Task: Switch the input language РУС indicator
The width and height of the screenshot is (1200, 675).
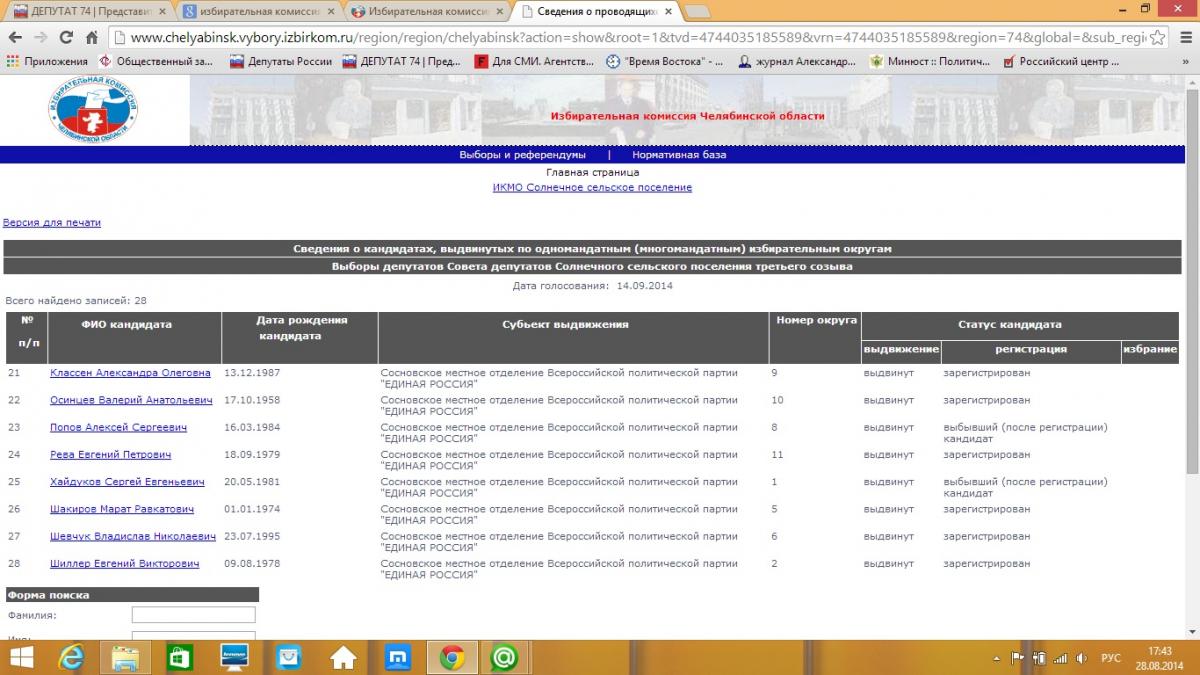Action: 1111,658
